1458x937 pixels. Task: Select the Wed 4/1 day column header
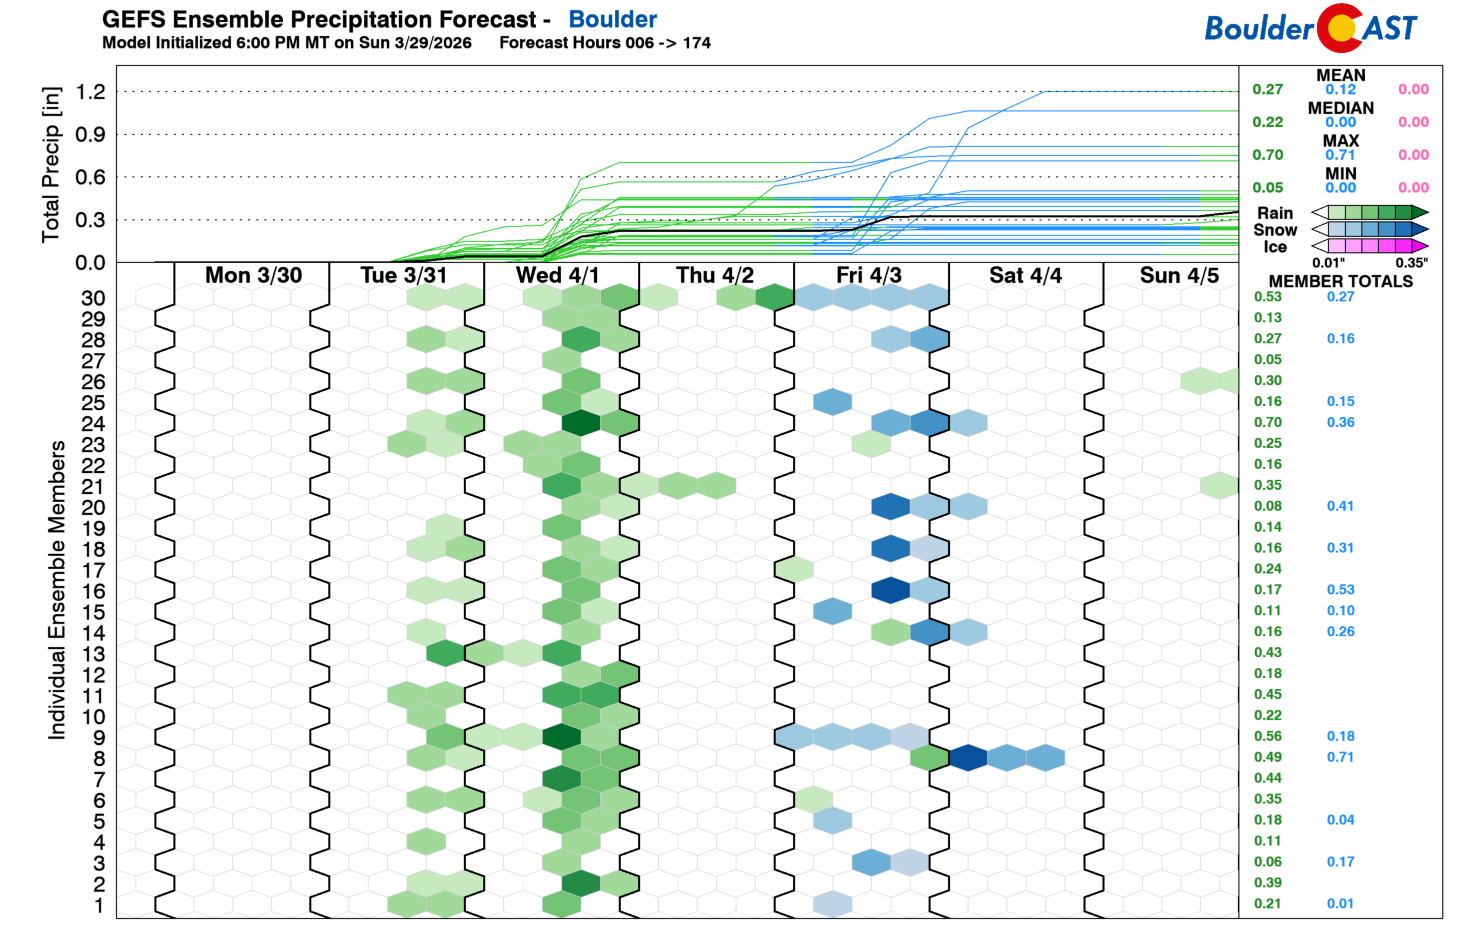pos(557,275)
